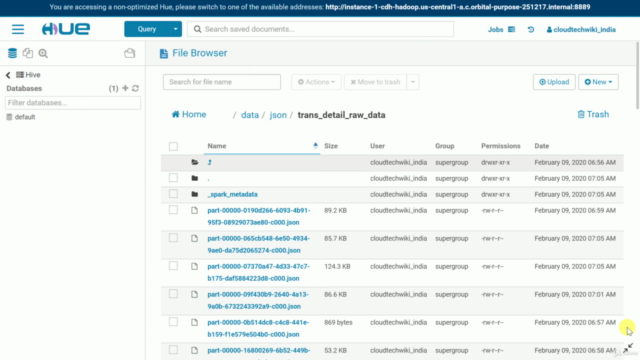Select the default database entry
The image size is (640, 360).
pyautogui.click(x=25, y=117)
